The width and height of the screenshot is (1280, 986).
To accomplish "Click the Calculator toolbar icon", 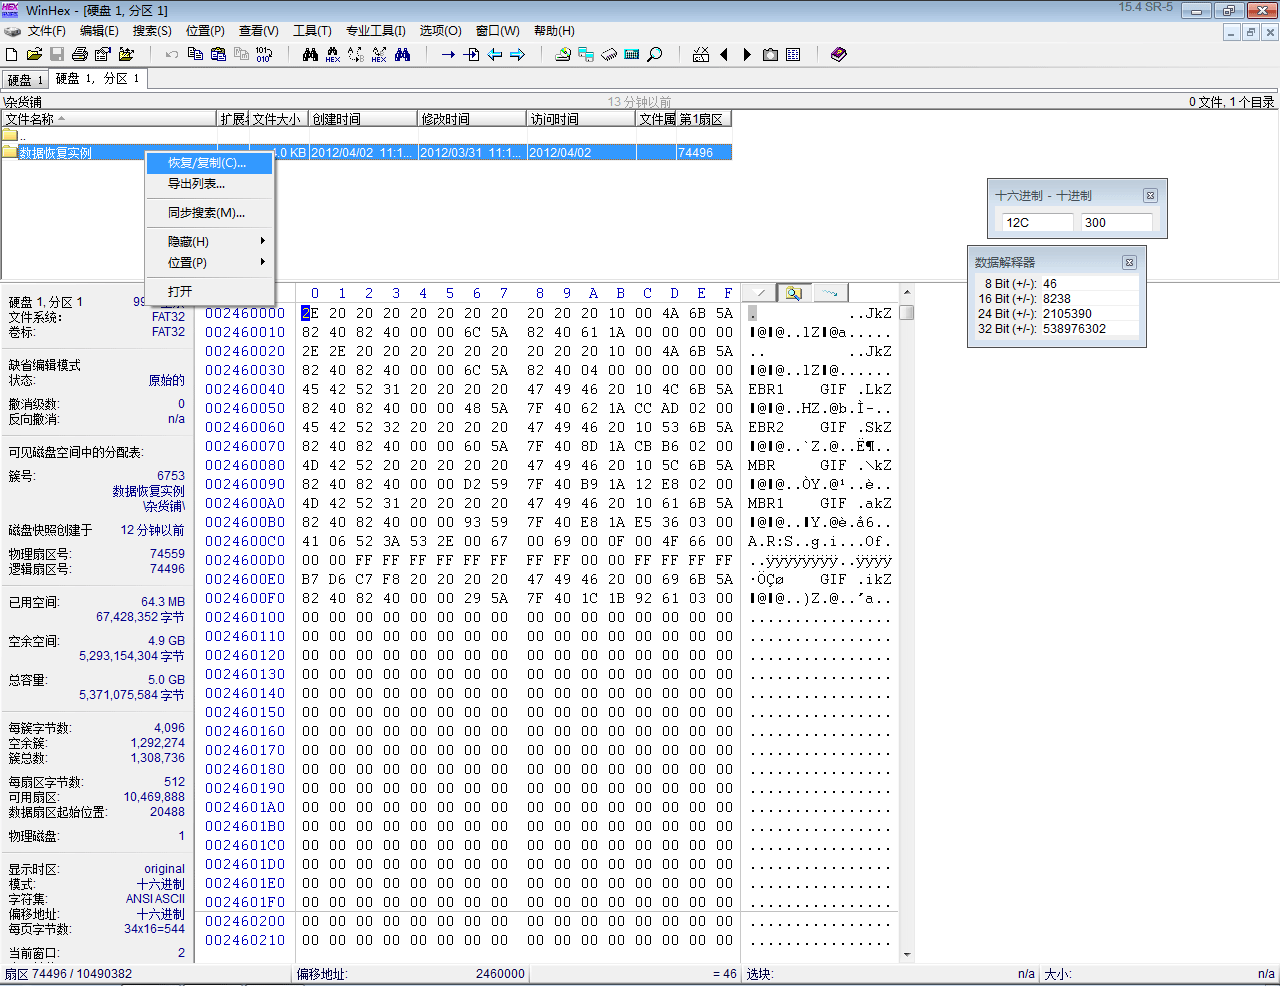I will [632, 54].
